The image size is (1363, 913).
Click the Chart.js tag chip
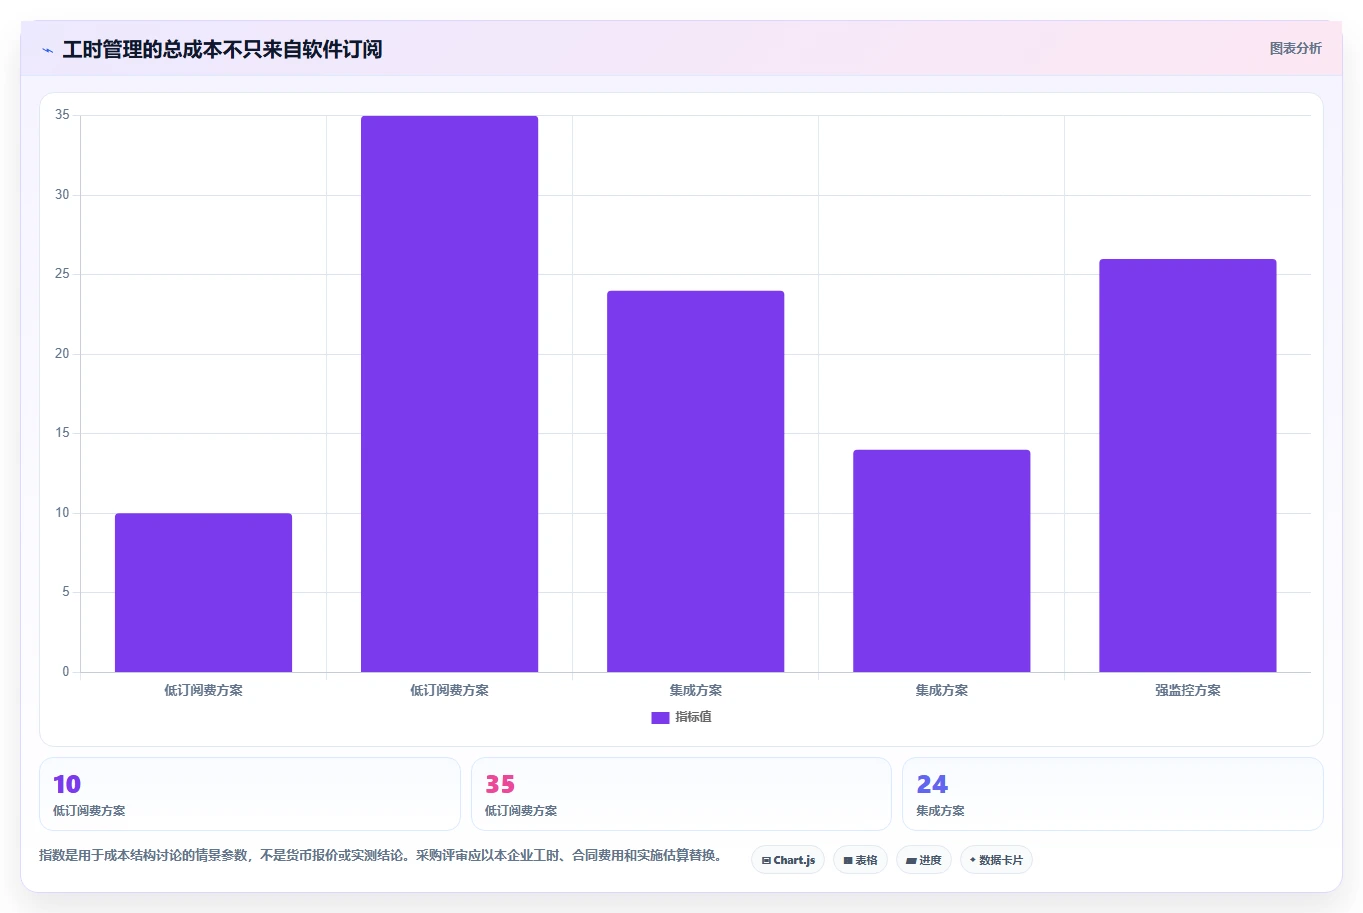(x=788, y=860)
